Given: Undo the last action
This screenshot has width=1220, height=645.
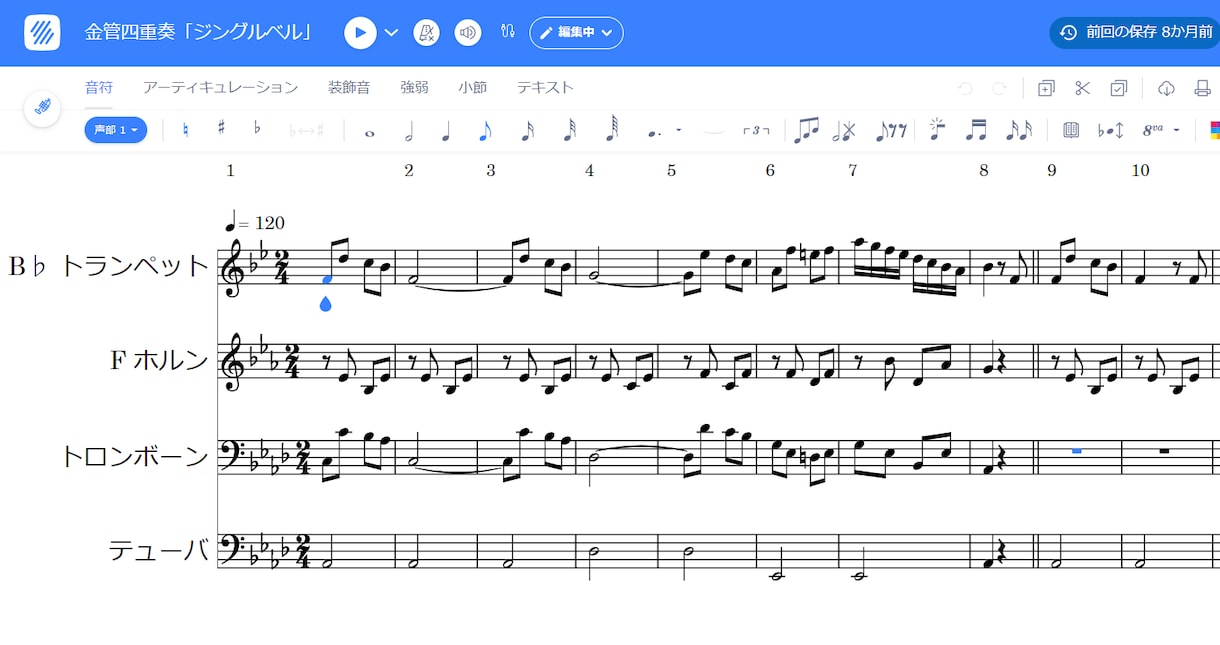Looking at the screenshot, I should click(x=965, y=88).
